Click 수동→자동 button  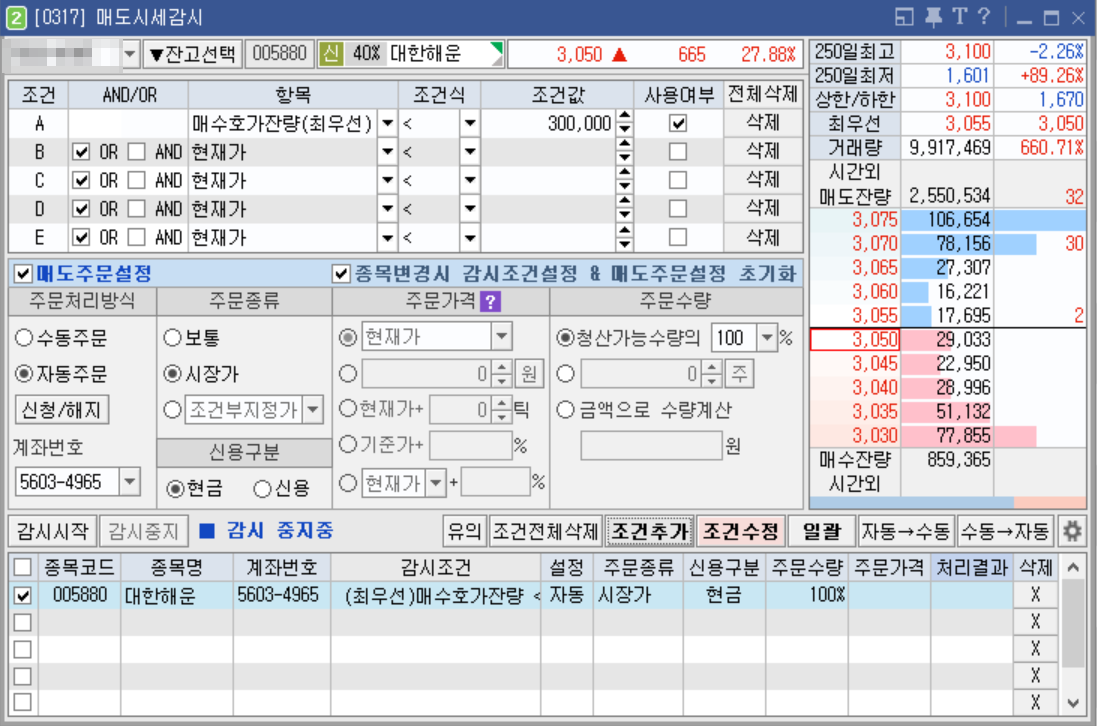pyautogui.click(x=1005, y=531)
